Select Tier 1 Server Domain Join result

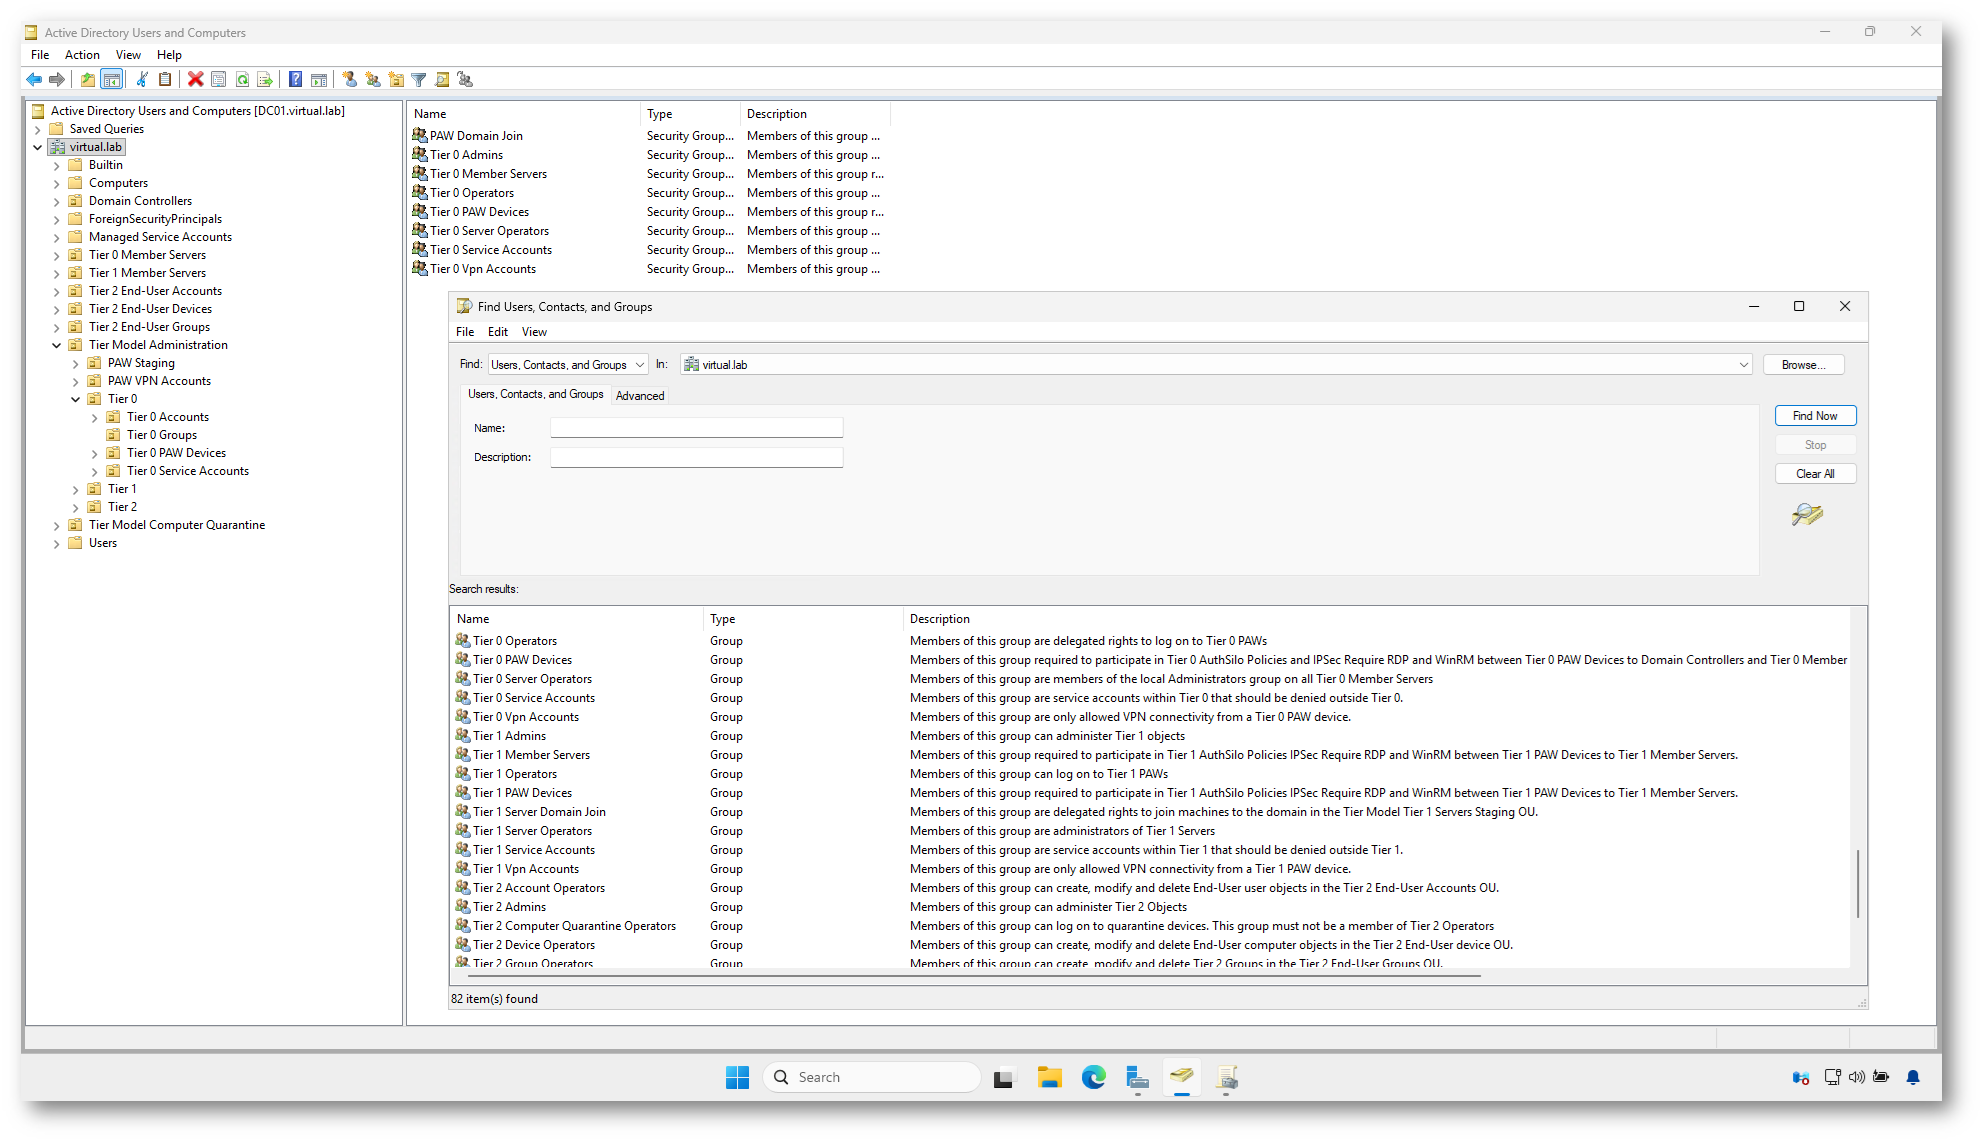(539, 812)
